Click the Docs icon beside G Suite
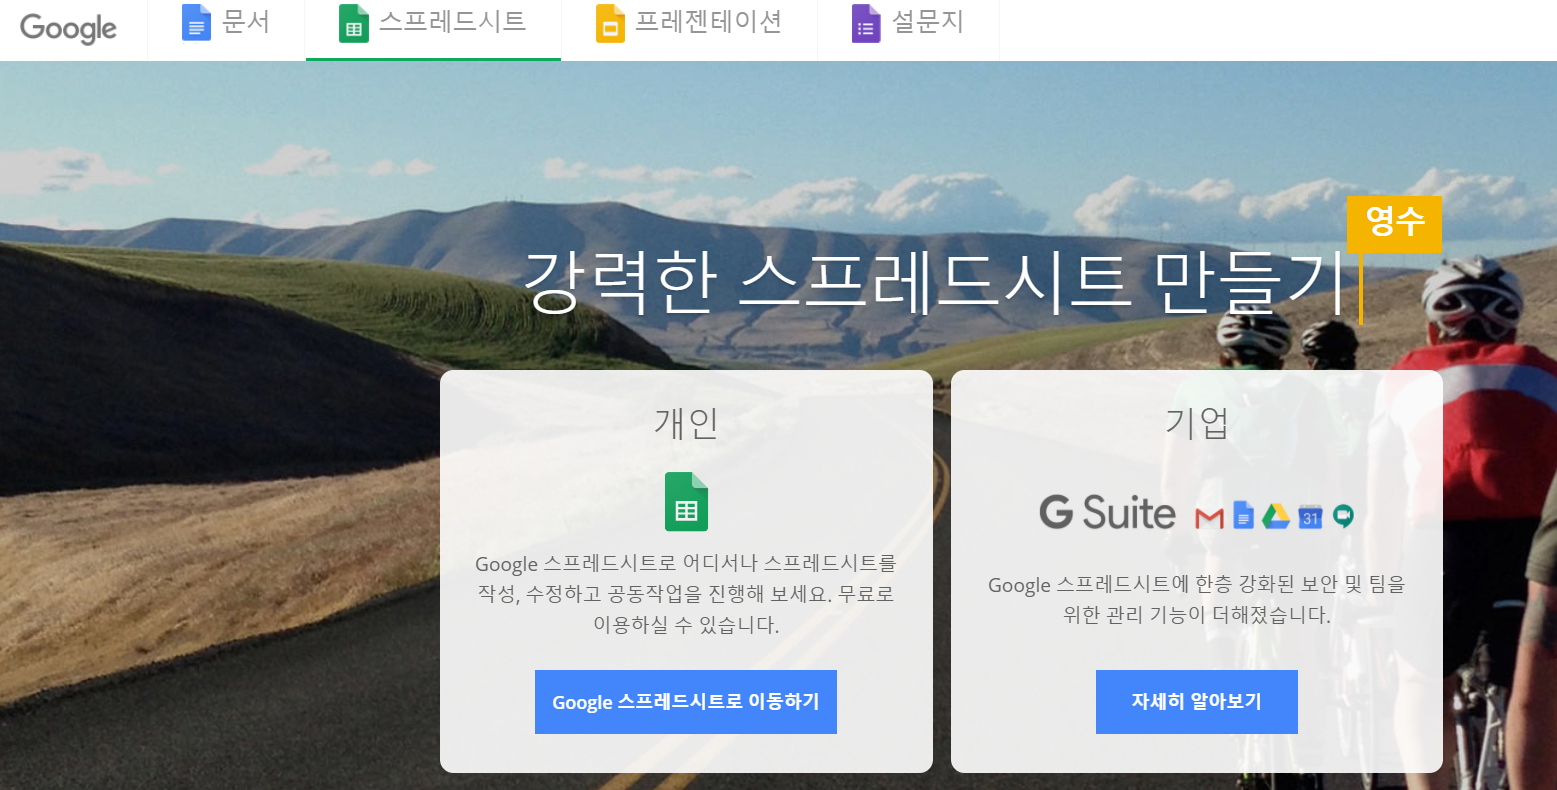 click(1243, 515)
